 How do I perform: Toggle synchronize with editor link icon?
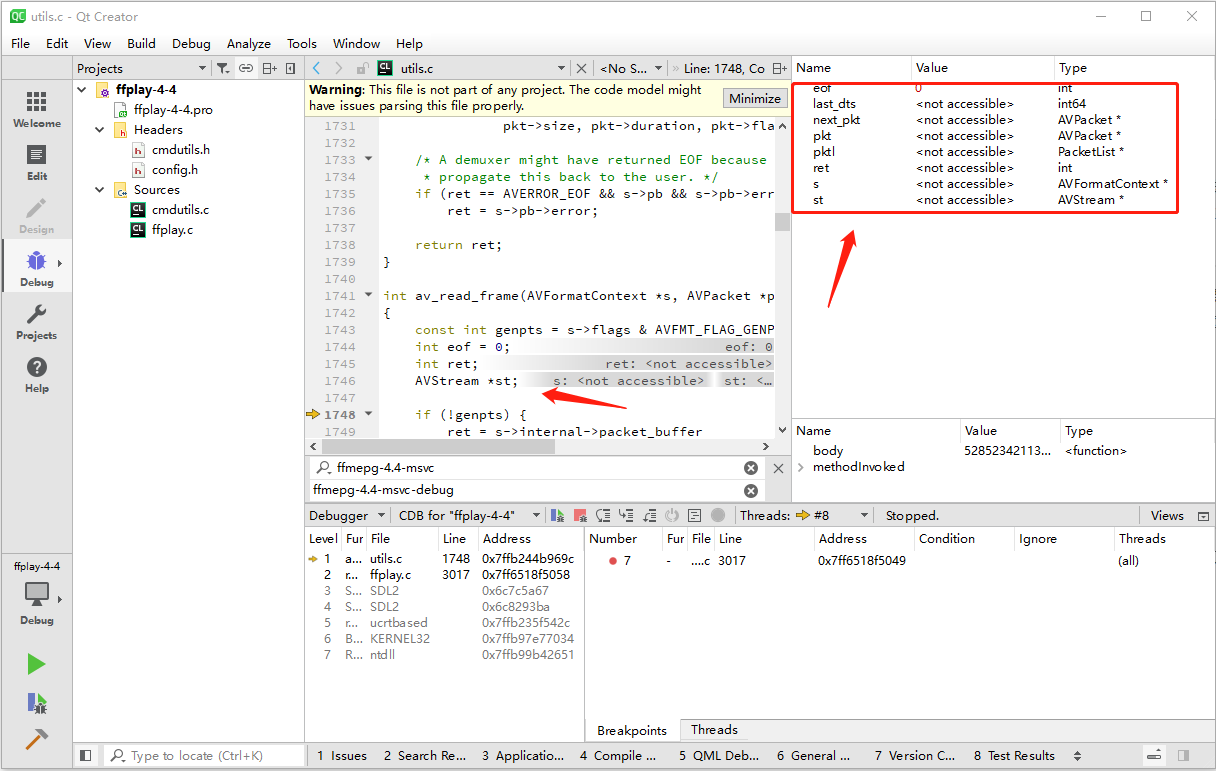(x=246, y=68)
